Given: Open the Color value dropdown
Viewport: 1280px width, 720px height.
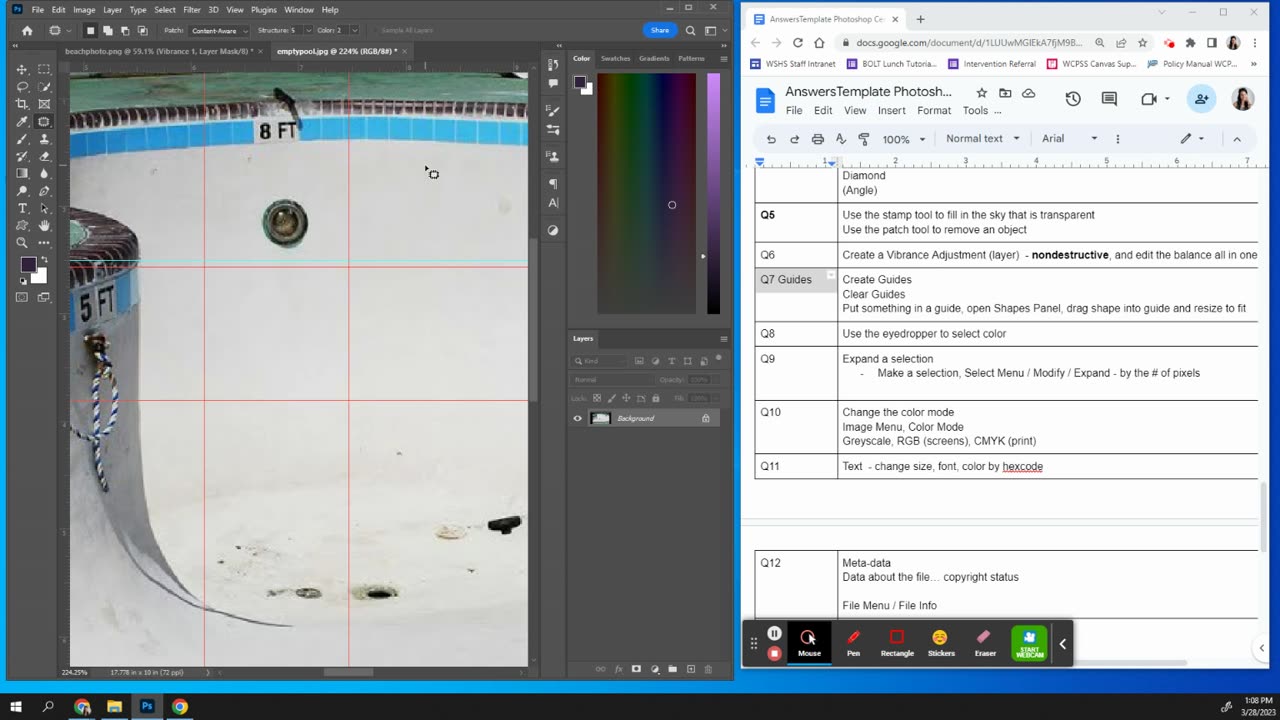Looking at the screenshot, I should 354,31.
